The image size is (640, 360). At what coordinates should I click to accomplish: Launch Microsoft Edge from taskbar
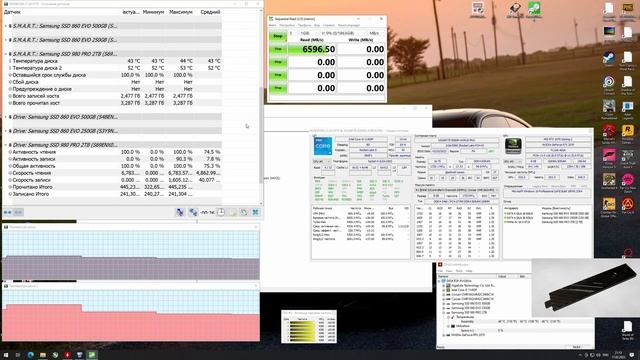(x=31, y=355)
